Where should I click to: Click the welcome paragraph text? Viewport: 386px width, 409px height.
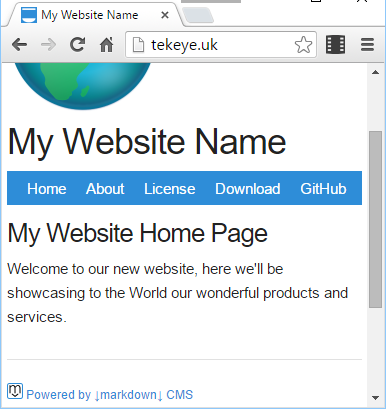click(177, 293)
